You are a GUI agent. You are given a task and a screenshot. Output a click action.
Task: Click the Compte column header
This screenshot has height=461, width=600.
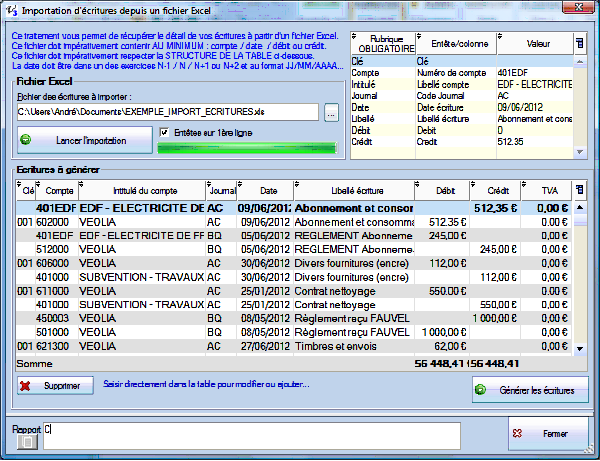59,189
